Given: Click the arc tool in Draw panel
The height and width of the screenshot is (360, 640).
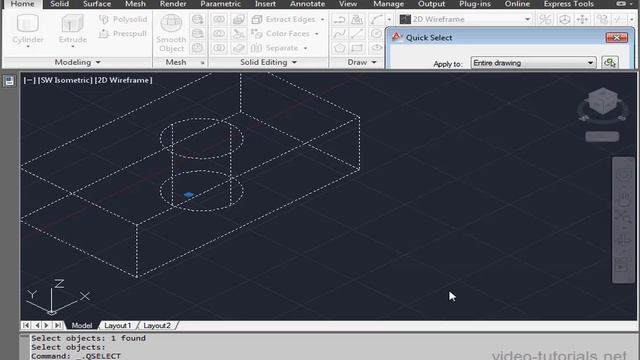Looking at the screenshot, I should tap(376, 19).
